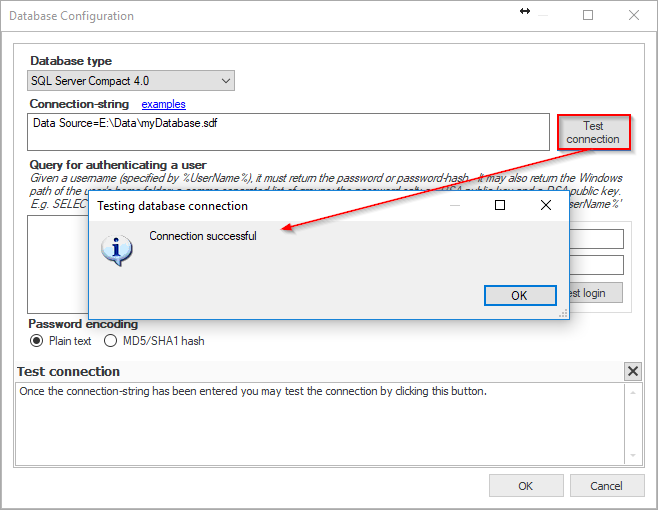Maximize the Database Configuration window

click(588, 15)
